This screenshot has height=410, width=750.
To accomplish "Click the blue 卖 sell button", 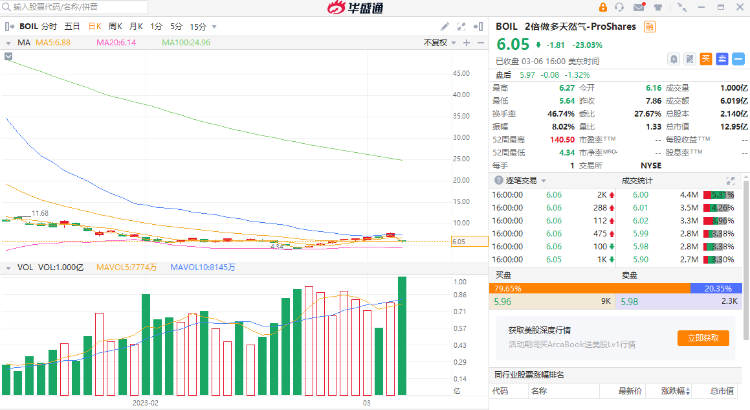I will coord(722,59).
